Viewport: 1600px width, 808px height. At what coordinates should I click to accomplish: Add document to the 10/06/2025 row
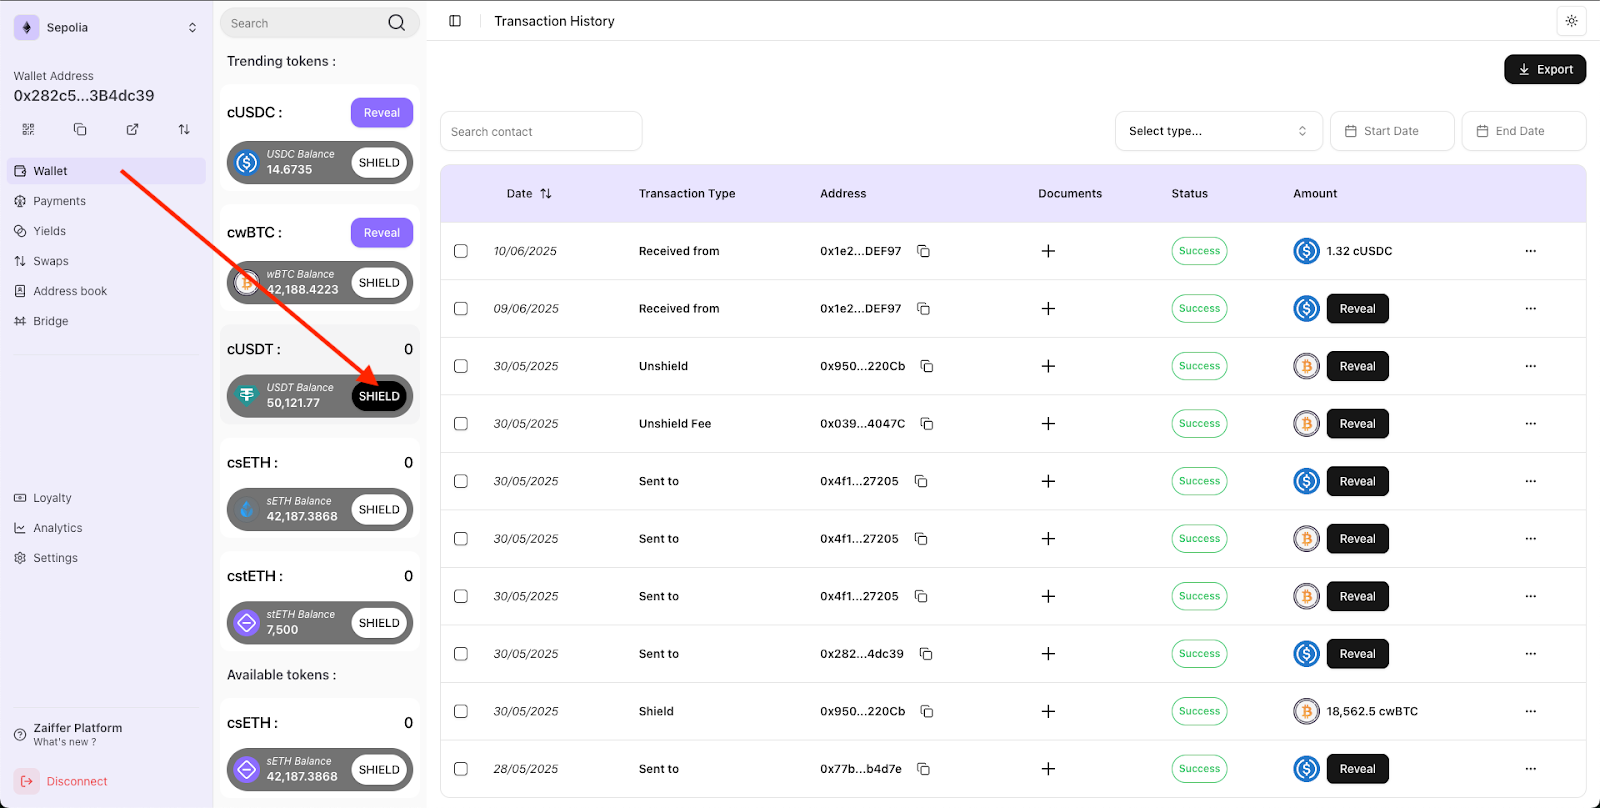point(1048,251)
